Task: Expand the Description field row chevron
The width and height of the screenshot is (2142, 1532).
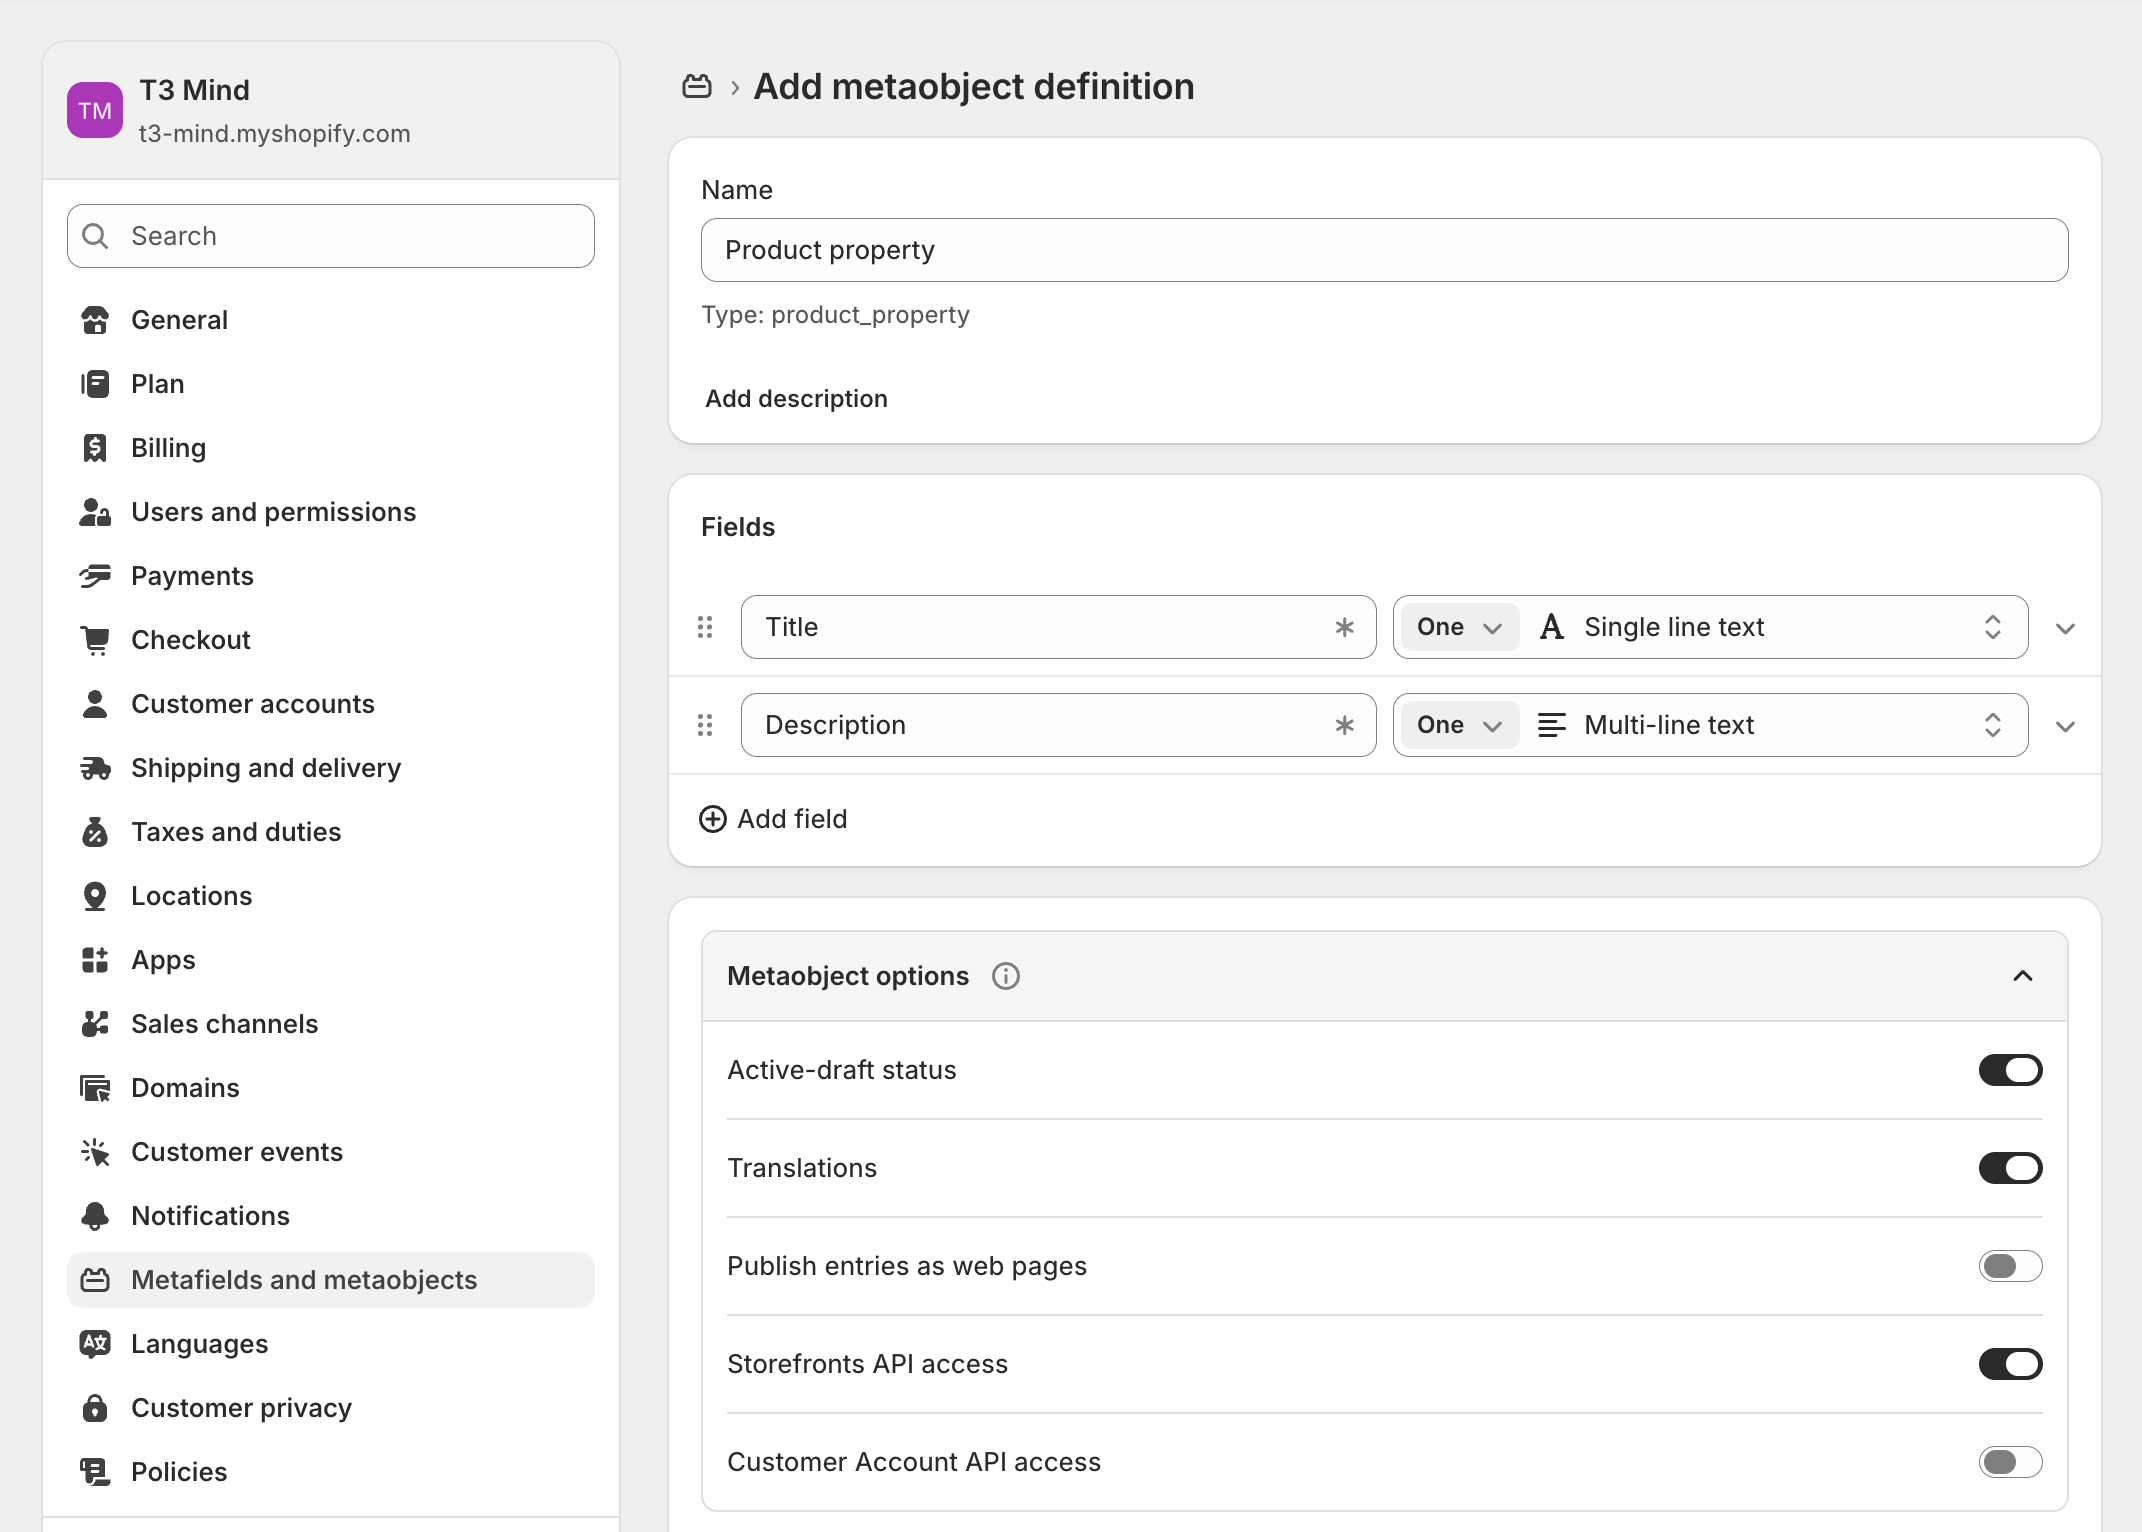Action: coord(2066,726)
